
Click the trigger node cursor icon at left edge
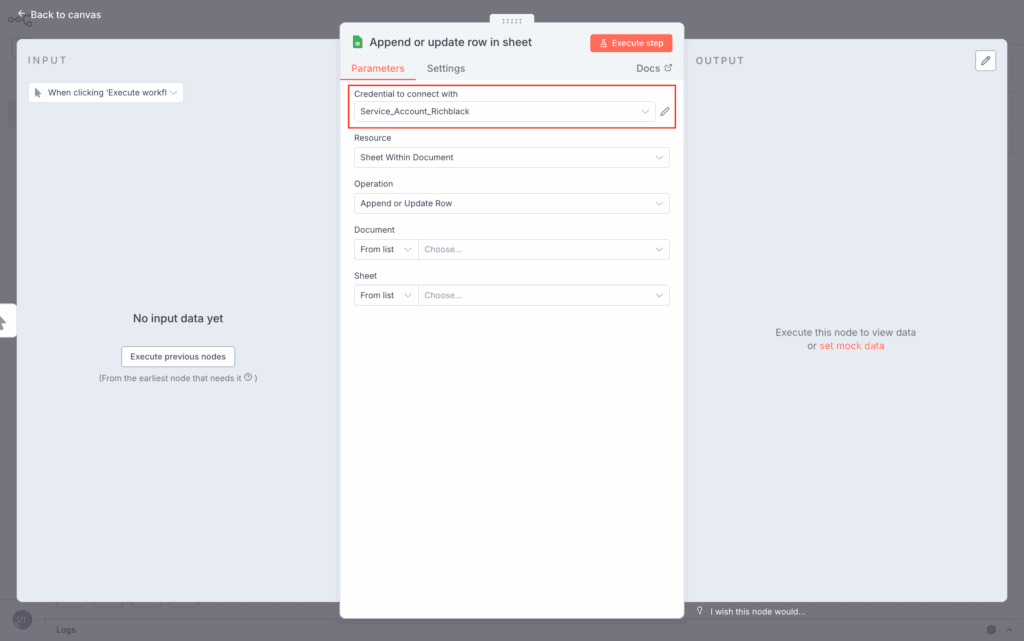3,321
